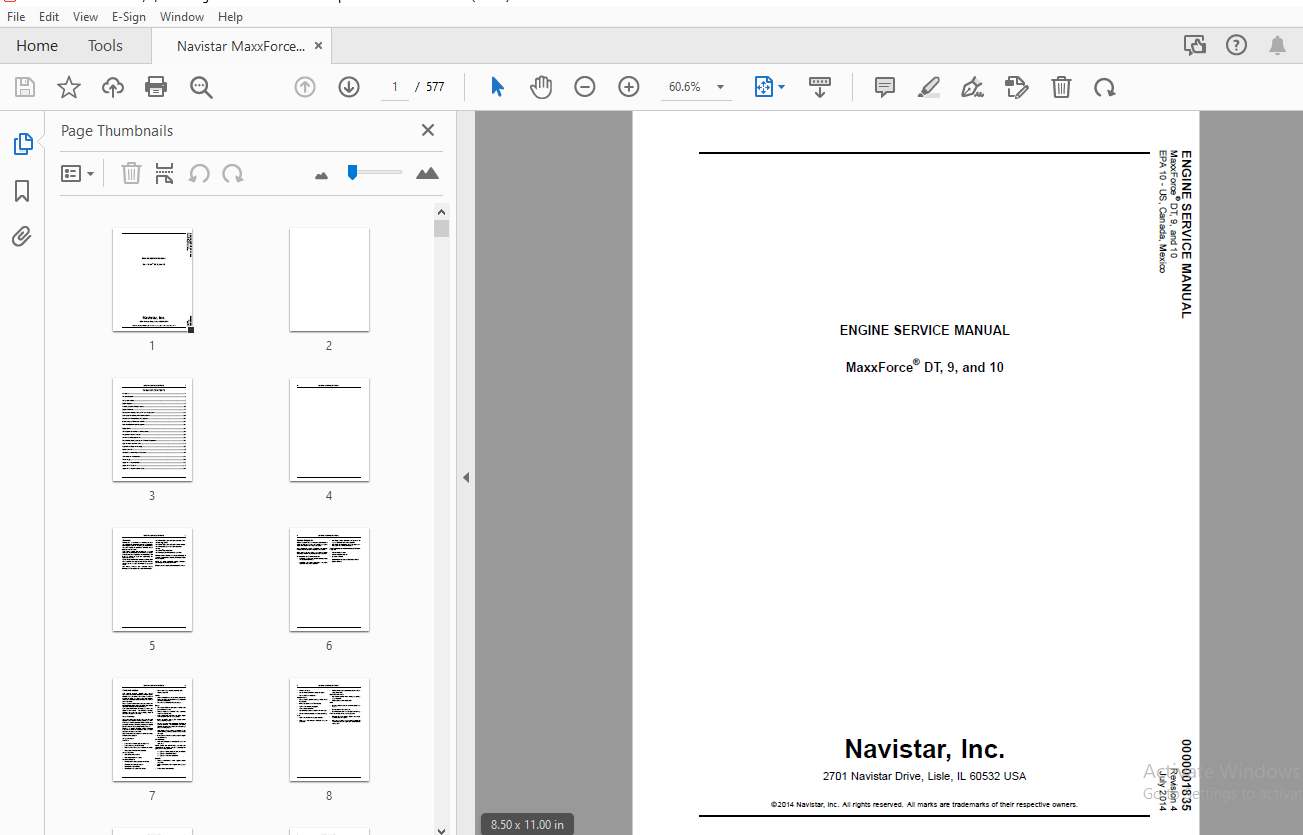
Task: Click the edit PDF stamp icon
Action: click(x=1017, y=87)
